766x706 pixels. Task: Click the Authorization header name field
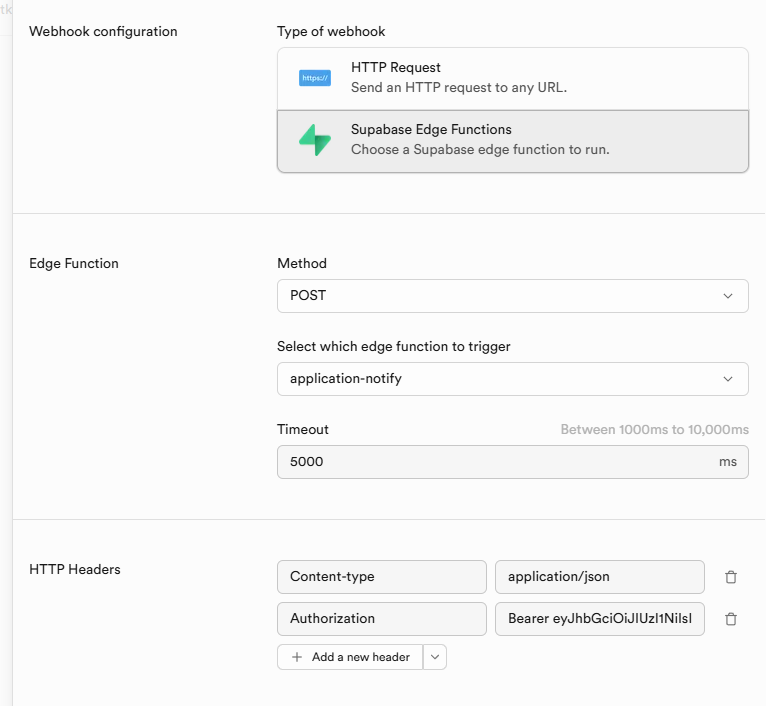[381, 619]
